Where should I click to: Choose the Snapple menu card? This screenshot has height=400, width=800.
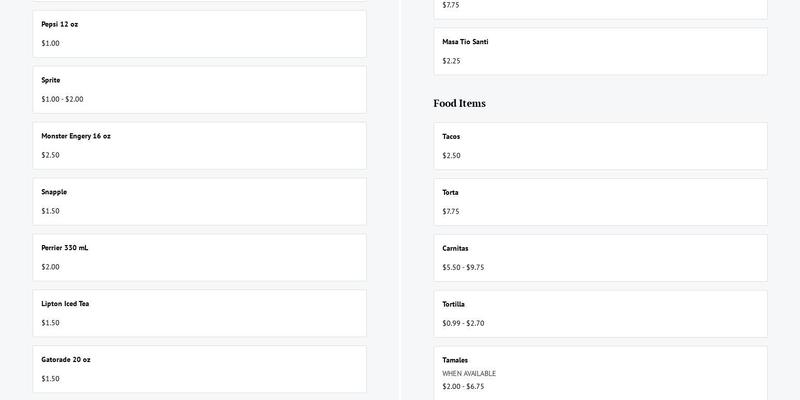pos(199,201)
